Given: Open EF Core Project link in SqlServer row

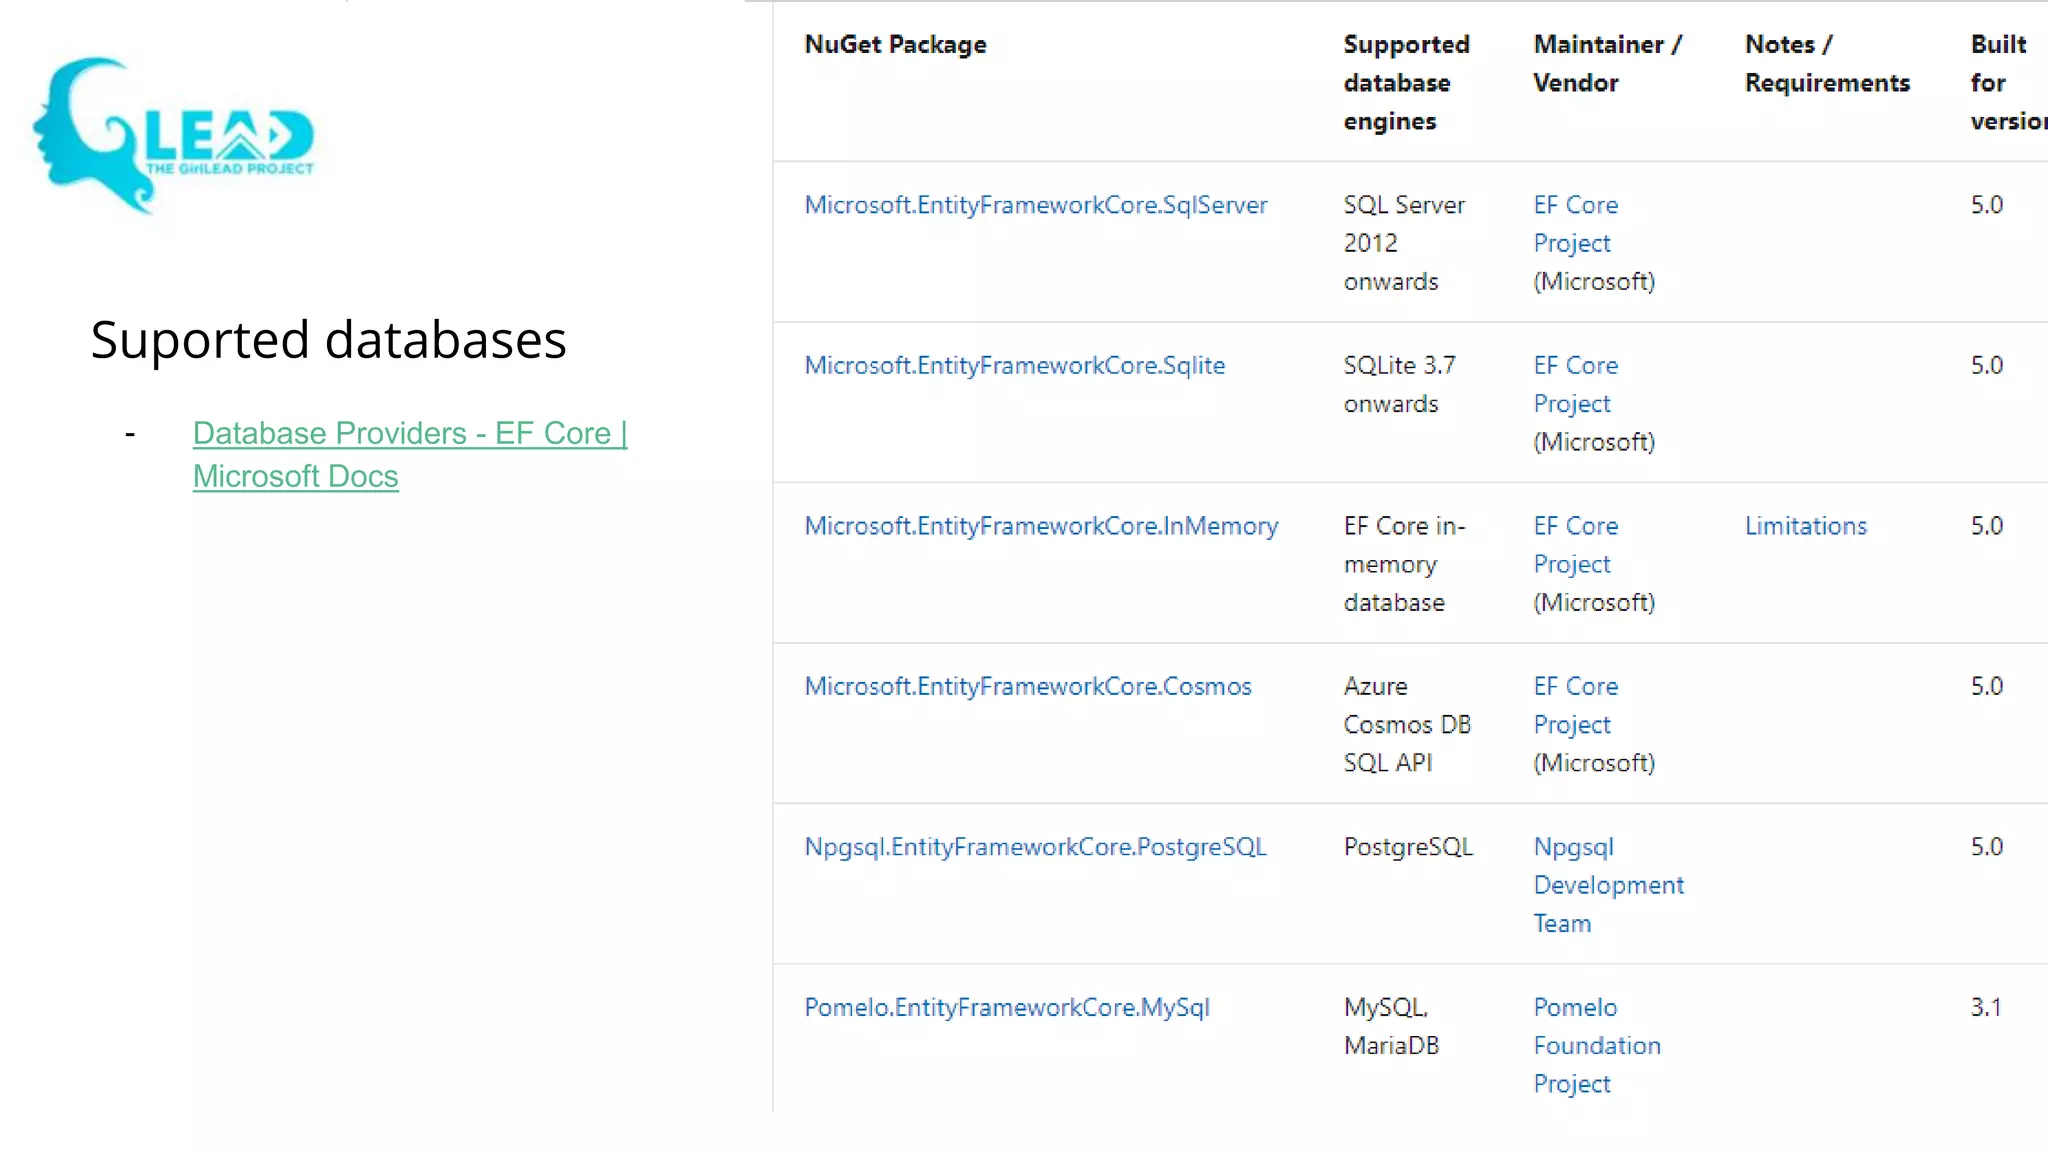Looking at the screenshot, I should (x=1575, y=224).
